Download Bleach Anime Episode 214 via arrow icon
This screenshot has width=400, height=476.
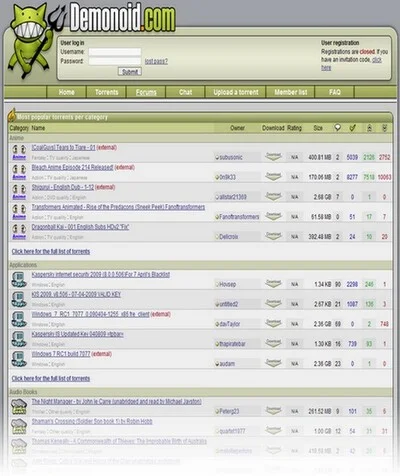(x=273, y=176)
